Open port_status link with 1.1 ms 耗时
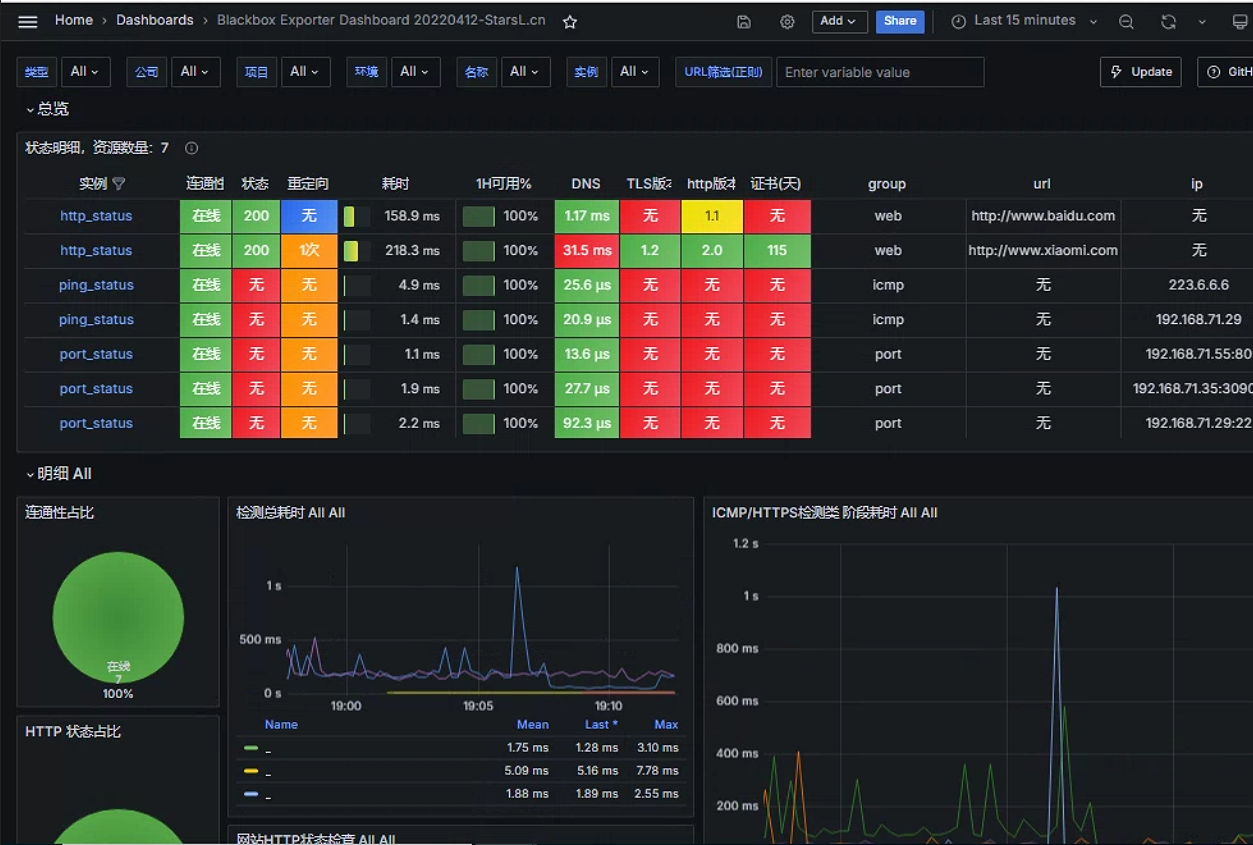 (96, 354)
